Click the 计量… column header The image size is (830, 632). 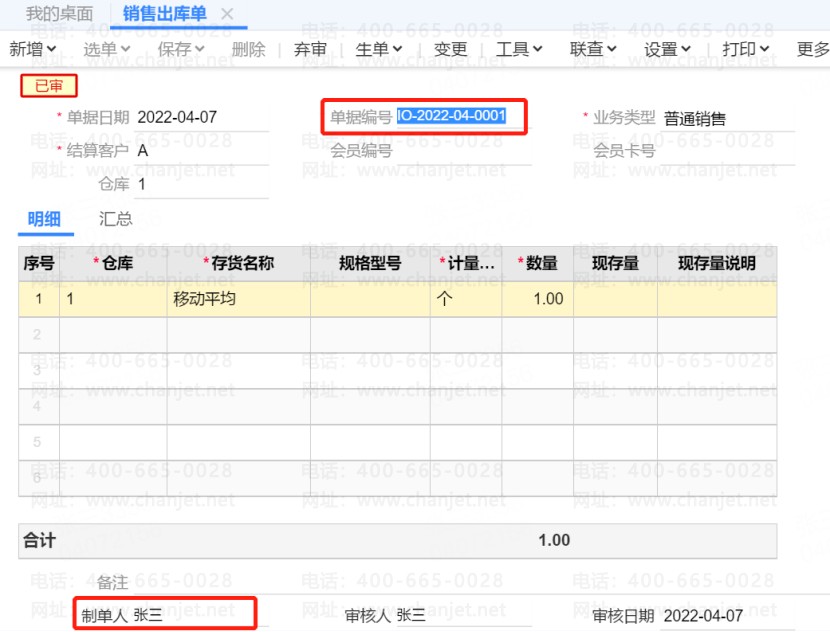pyautogui.click(x=466, y=263)
